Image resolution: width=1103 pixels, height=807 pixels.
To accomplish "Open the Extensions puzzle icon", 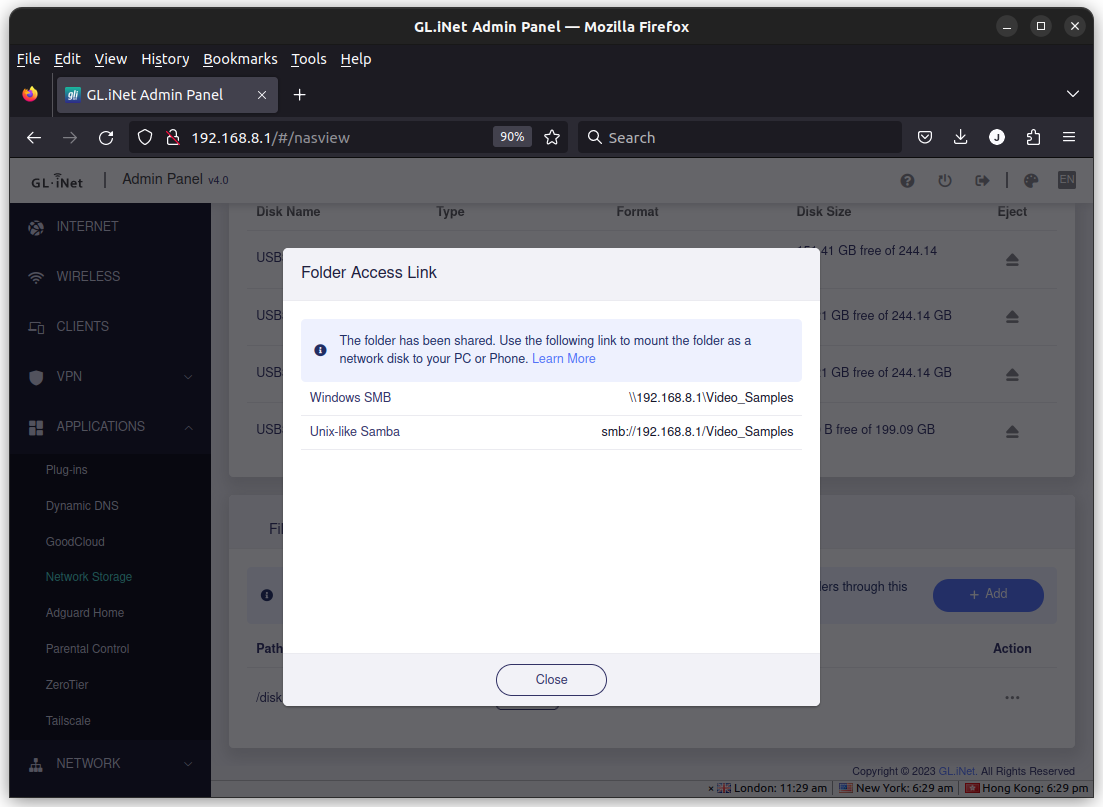I will pyautogui.click(x=1033, y=138).
